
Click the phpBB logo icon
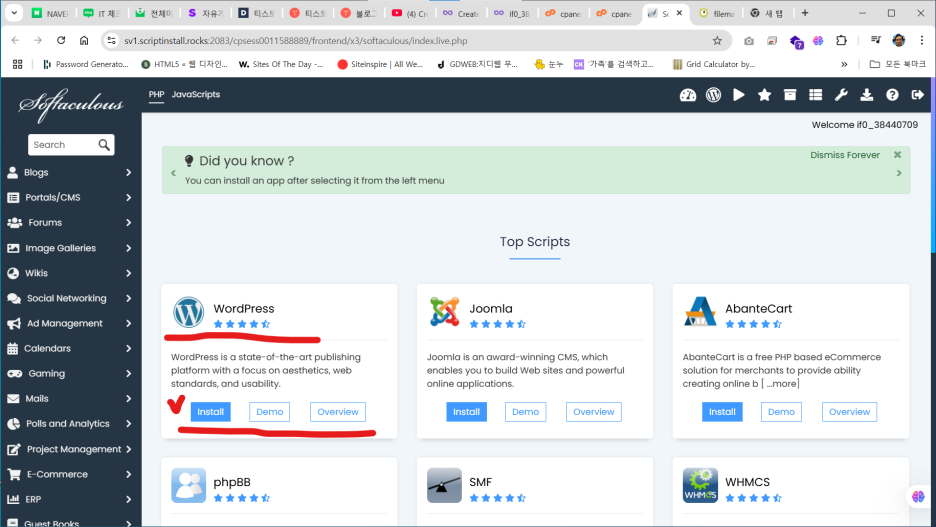point(189,485)
